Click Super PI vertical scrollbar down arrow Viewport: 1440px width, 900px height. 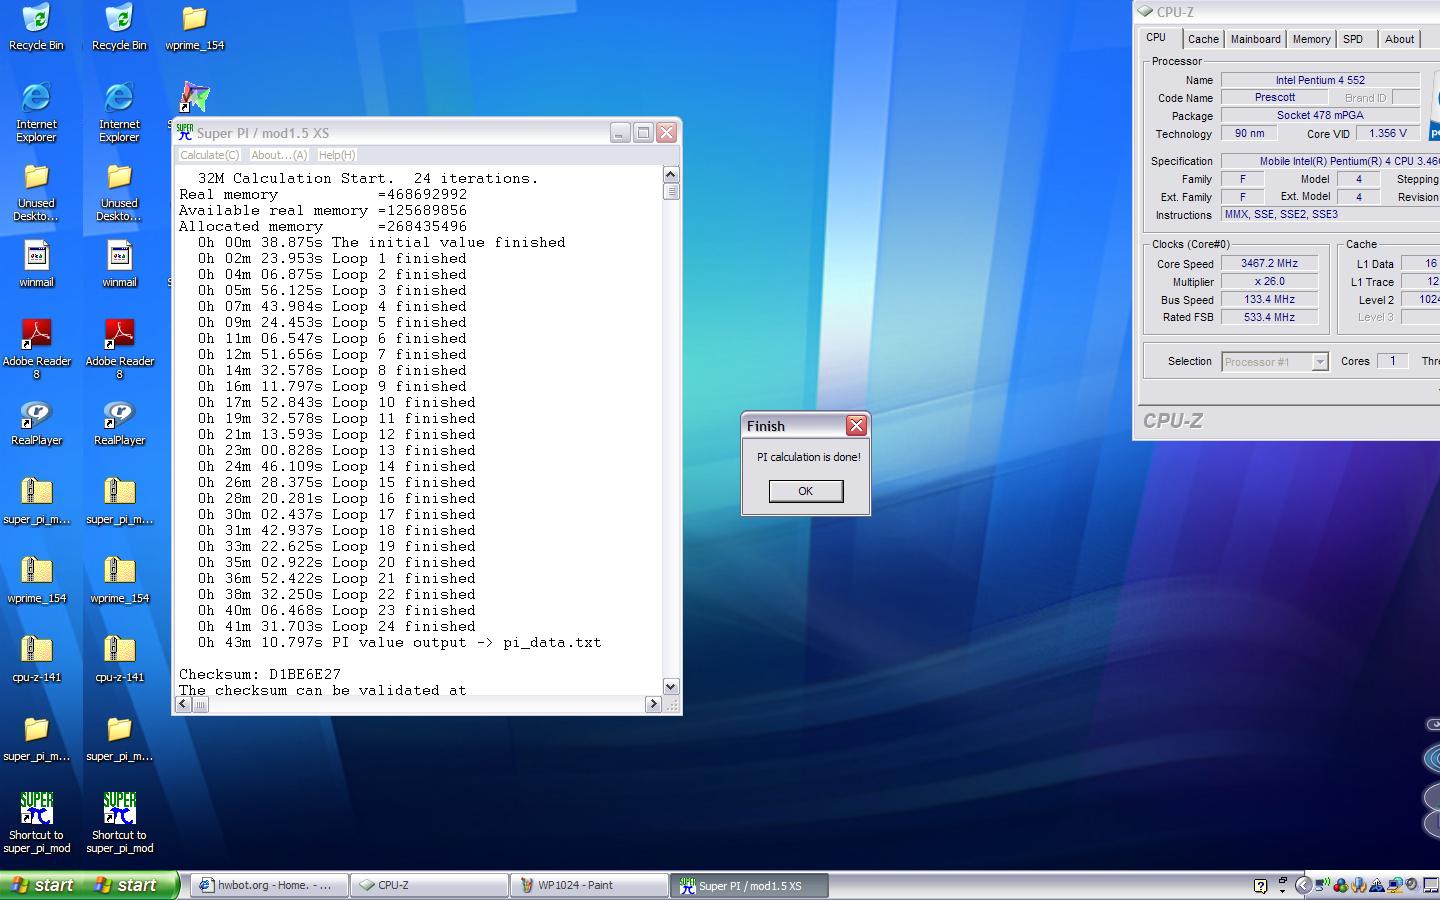671,686
